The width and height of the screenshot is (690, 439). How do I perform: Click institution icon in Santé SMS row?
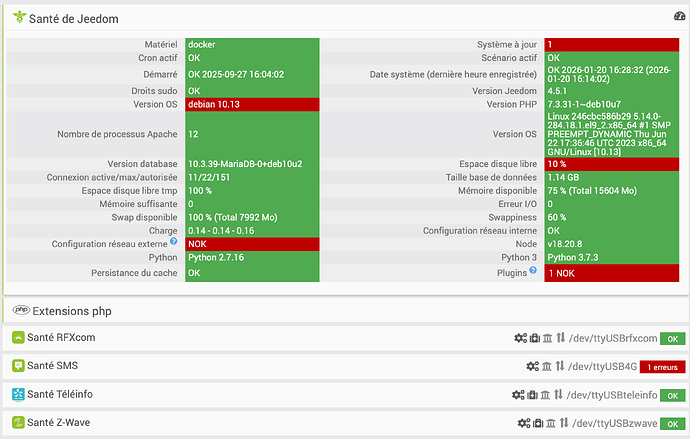coord(547,366)
